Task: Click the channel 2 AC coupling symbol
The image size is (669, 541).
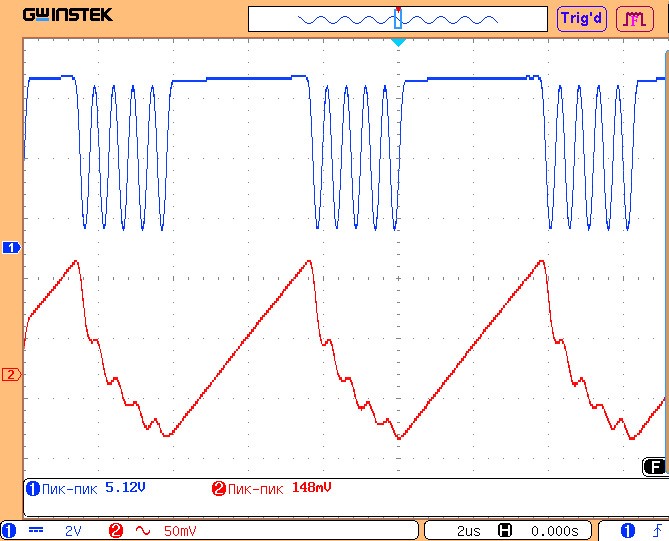Action: [x=143, y=530]
